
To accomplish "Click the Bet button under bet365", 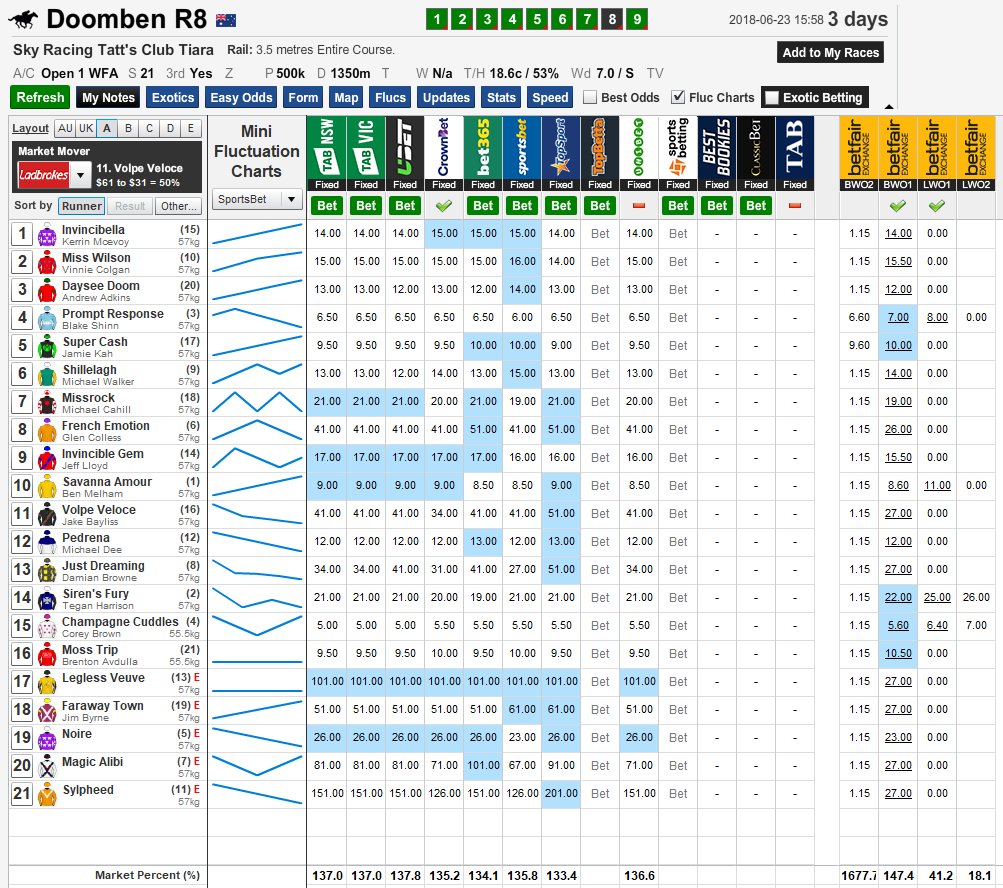I will (483, 205).
